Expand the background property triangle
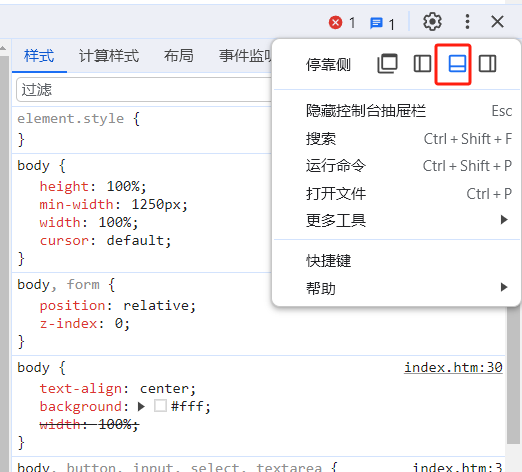 141,406
